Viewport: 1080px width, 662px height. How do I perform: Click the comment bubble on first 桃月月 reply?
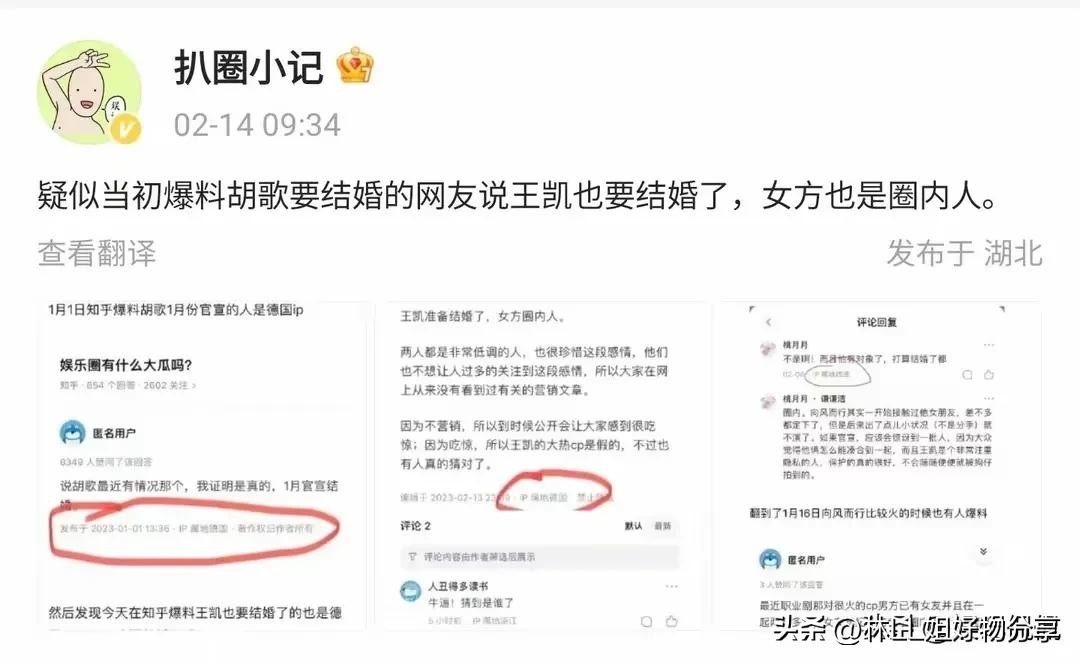(x=967, y=375)
